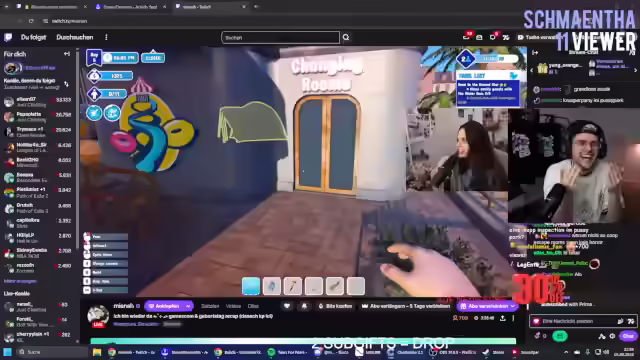Click into the Twitch search field

280,38
